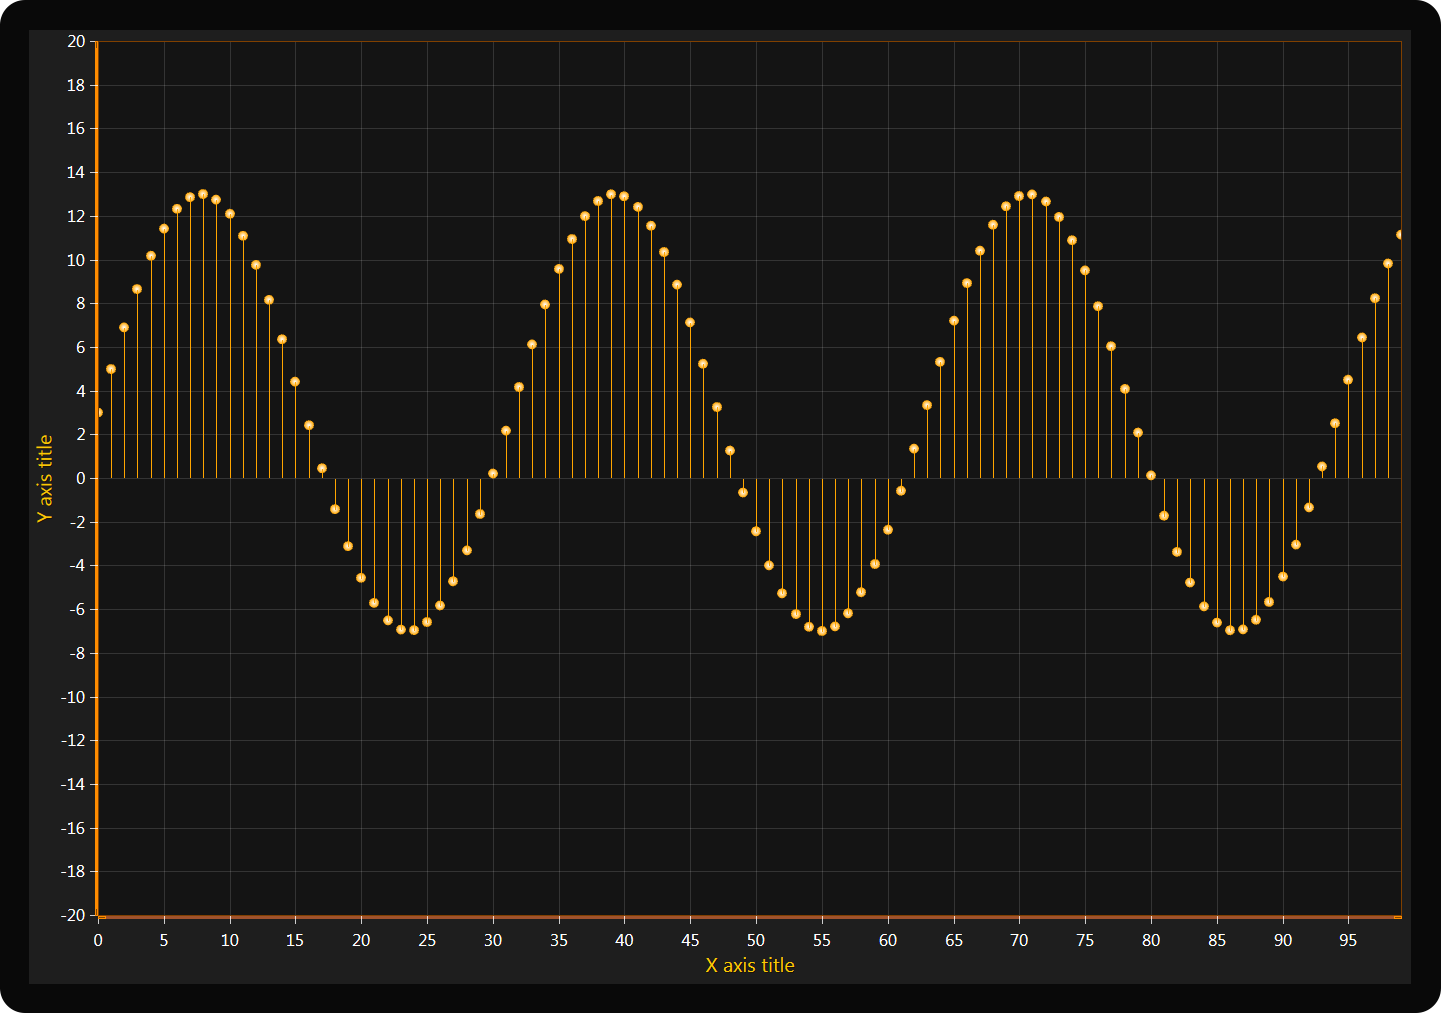Click the Y-axis tick label 0
Screen dimensions: 1441x1013
click(x=81, y=478)
